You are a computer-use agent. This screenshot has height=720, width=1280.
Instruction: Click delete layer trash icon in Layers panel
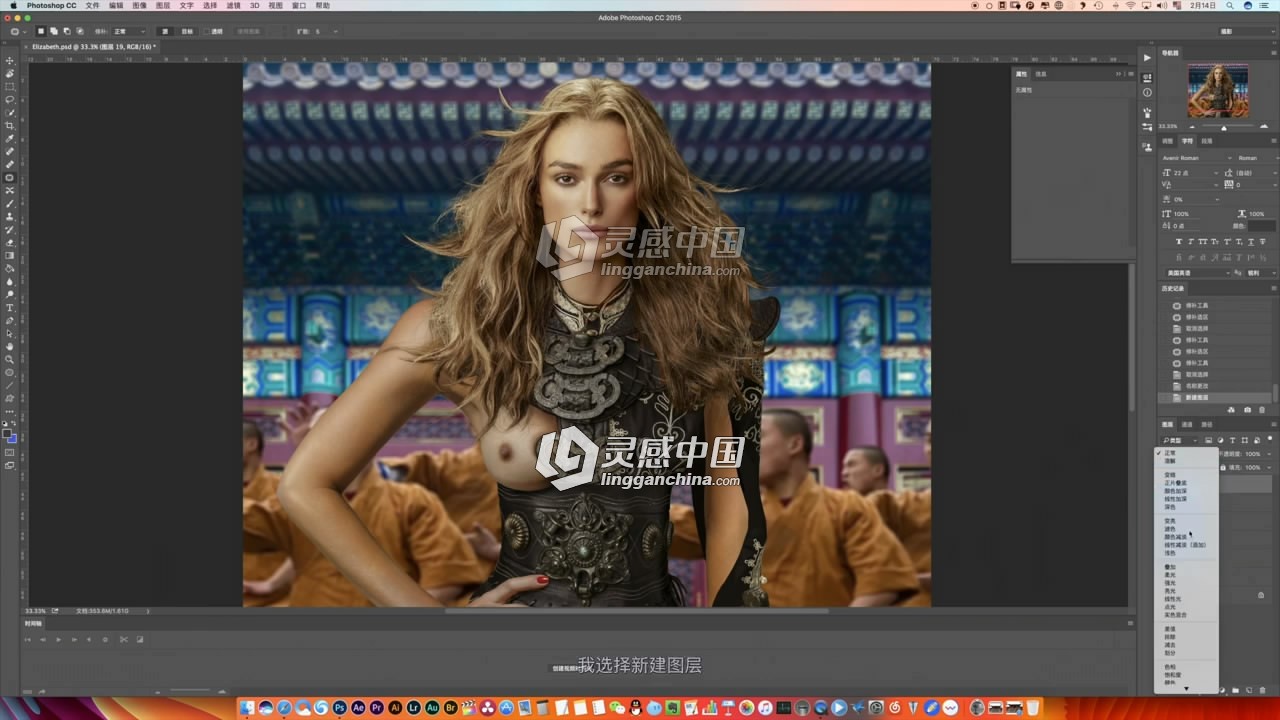(x=1261, y=691)
